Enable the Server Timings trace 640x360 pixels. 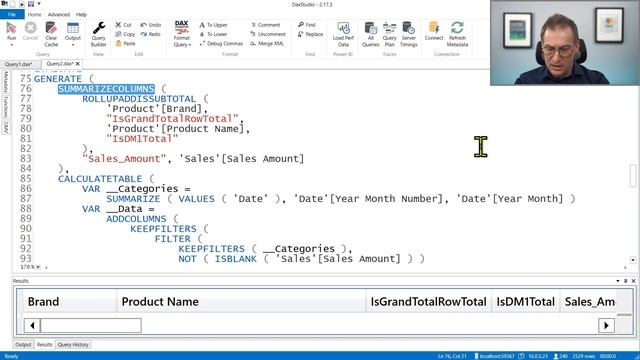point(409,34)
